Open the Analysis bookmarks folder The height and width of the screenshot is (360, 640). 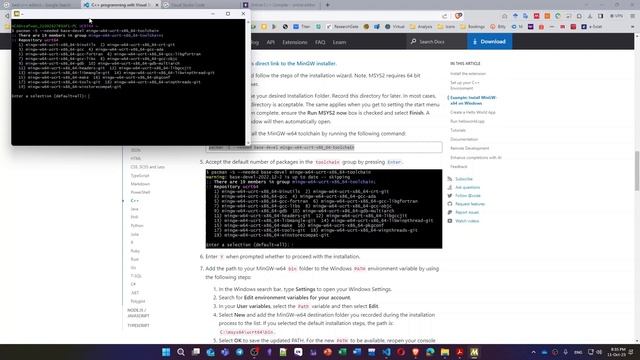421,27
